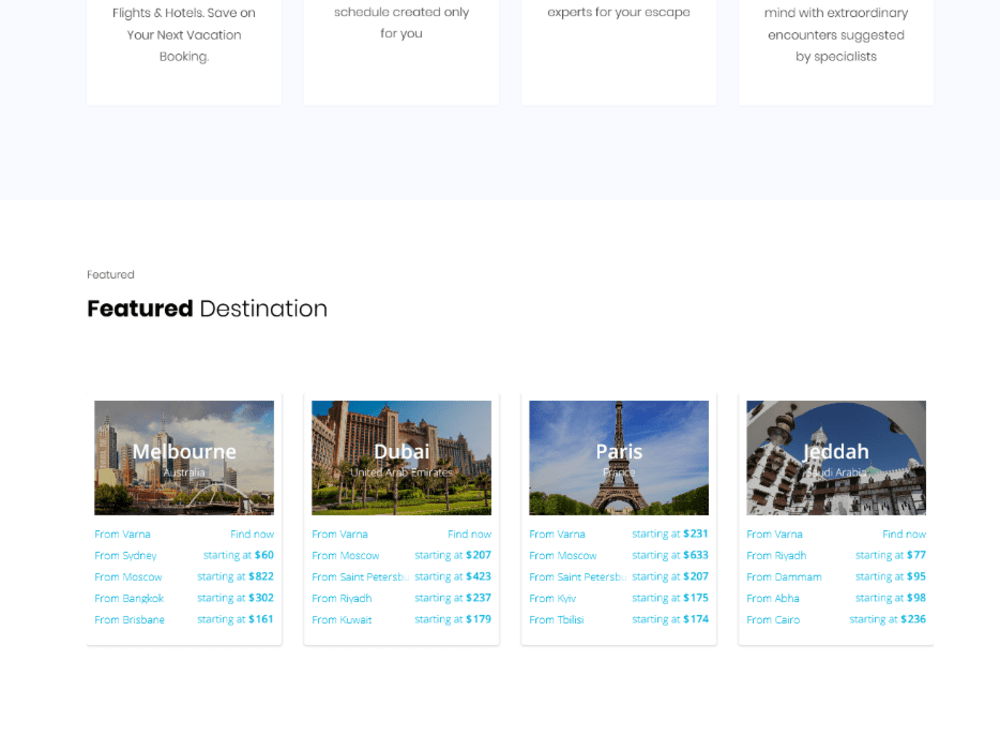Open the Melbourne destination photo

184,458
